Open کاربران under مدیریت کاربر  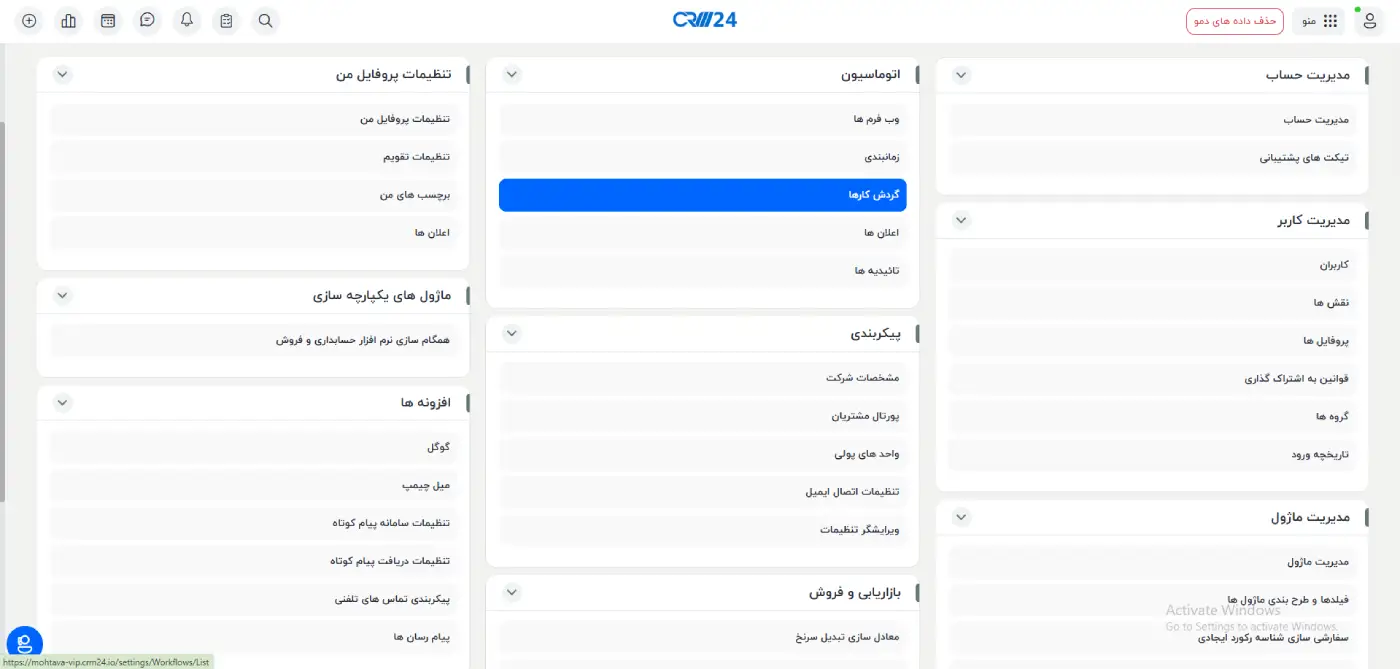[1152, 265]
